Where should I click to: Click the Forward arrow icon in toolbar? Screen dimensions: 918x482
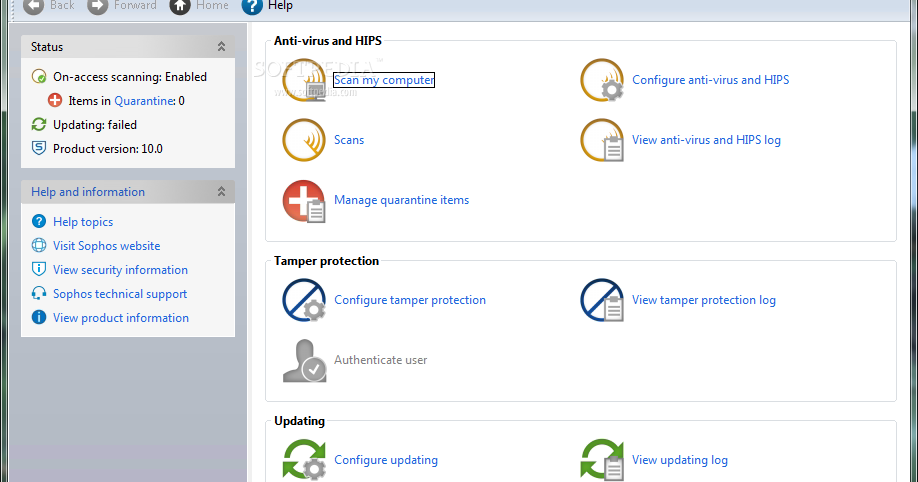(97, 6)
